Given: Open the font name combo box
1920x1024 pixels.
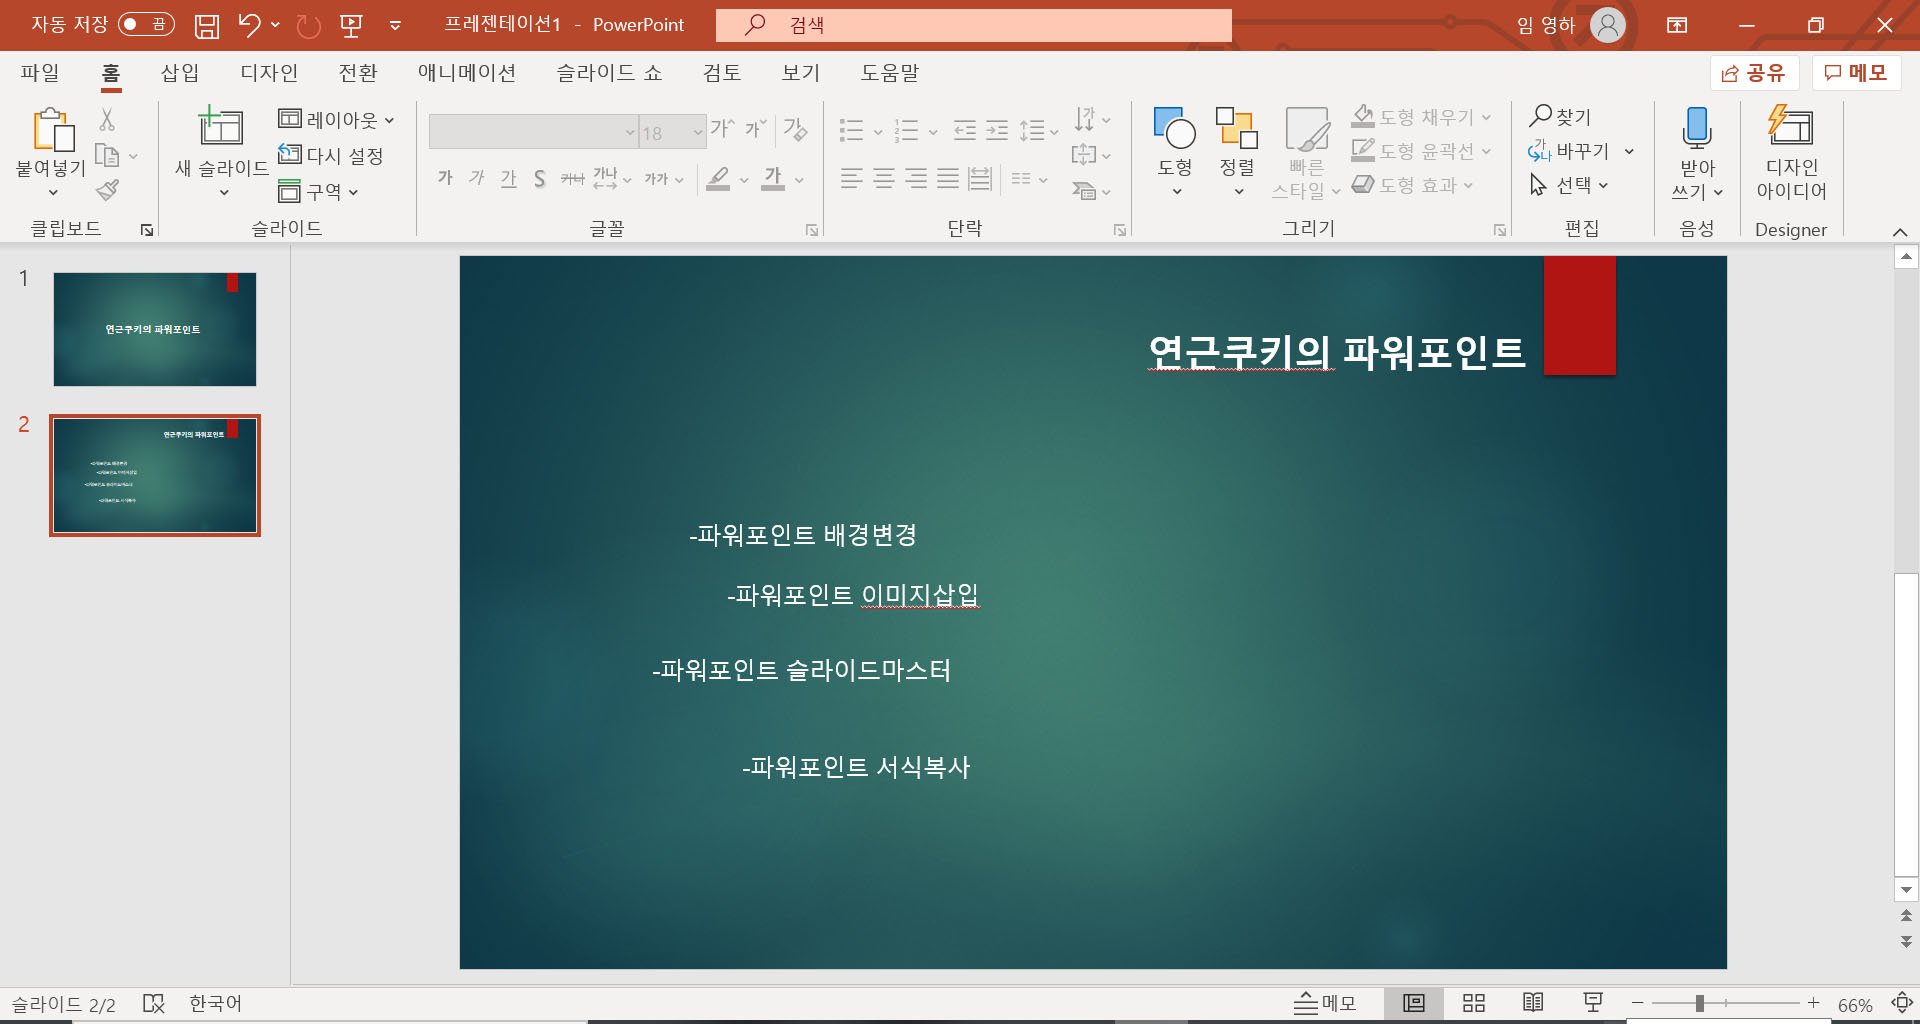Looking at the screenshot, I should 533,132.
